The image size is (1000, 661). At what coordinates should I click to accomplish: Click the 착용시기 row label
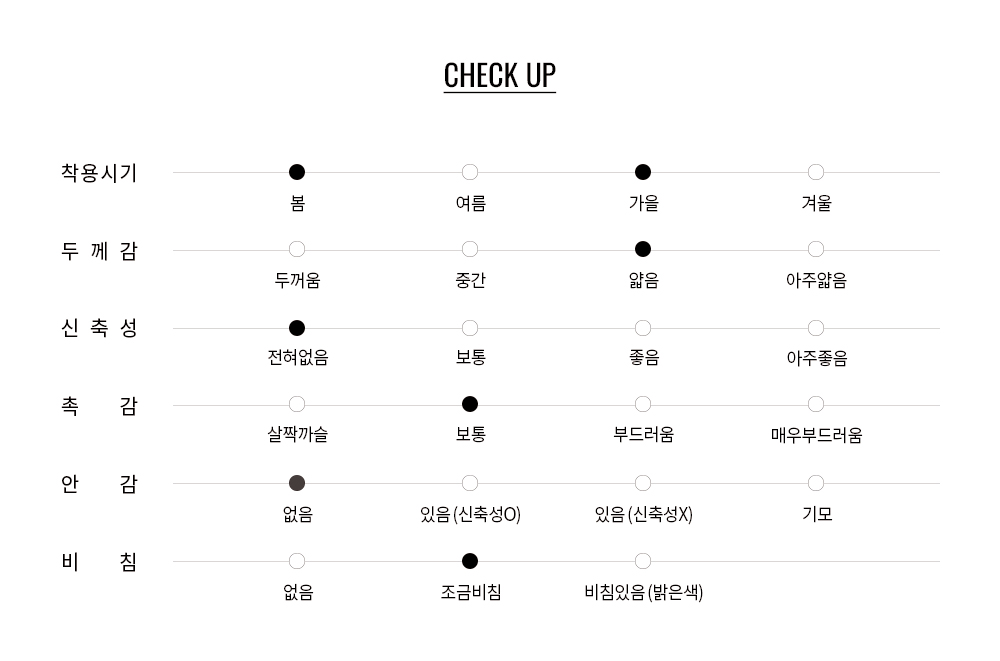tap(99, 173)
